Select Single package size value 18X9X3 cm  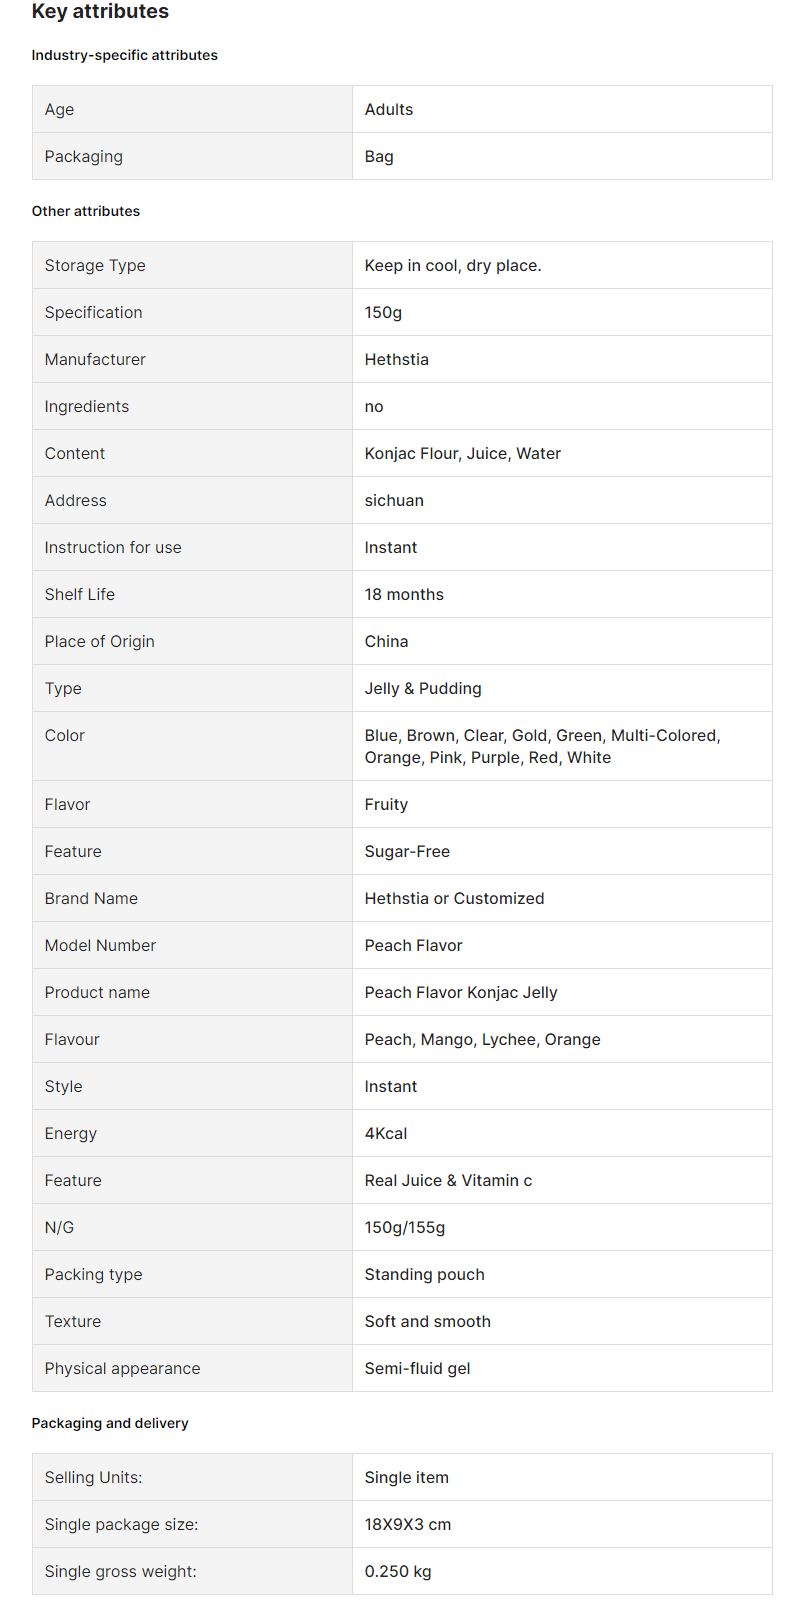point(408,1524)
